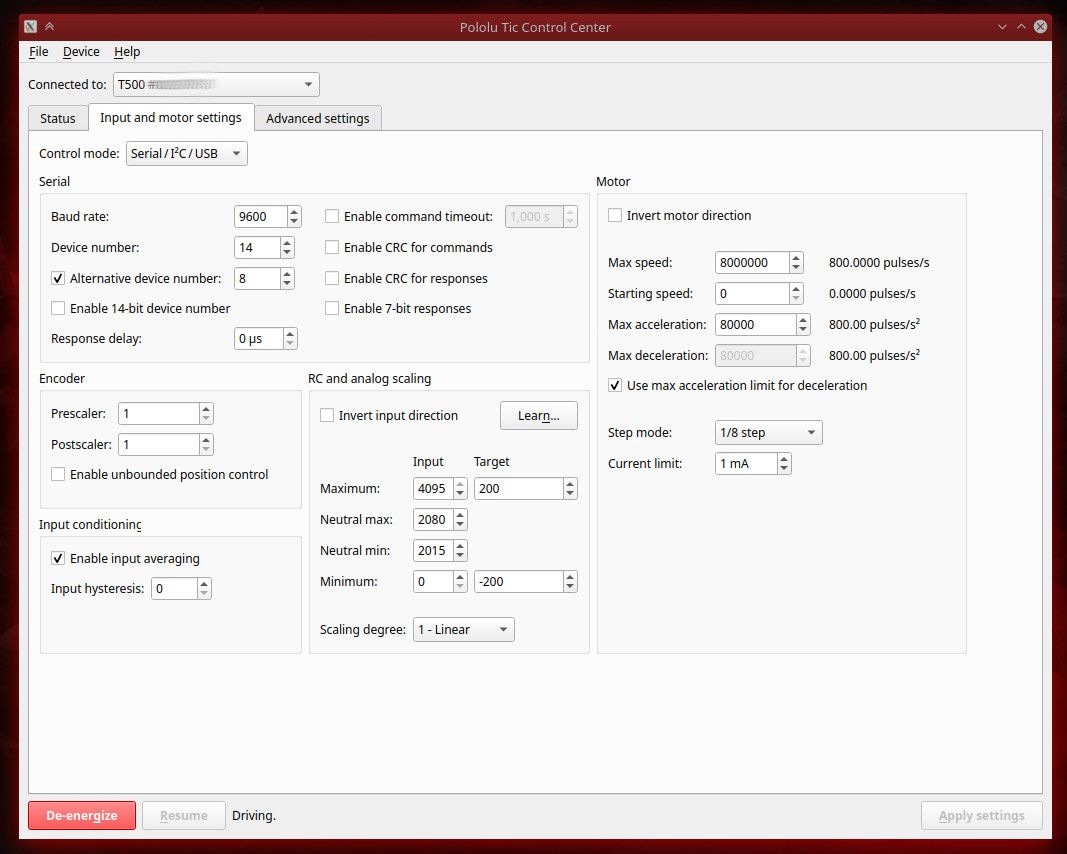This screenshot has height=854, width=1067.
Task: Open the Help menu
Action: tap(126, 51)
